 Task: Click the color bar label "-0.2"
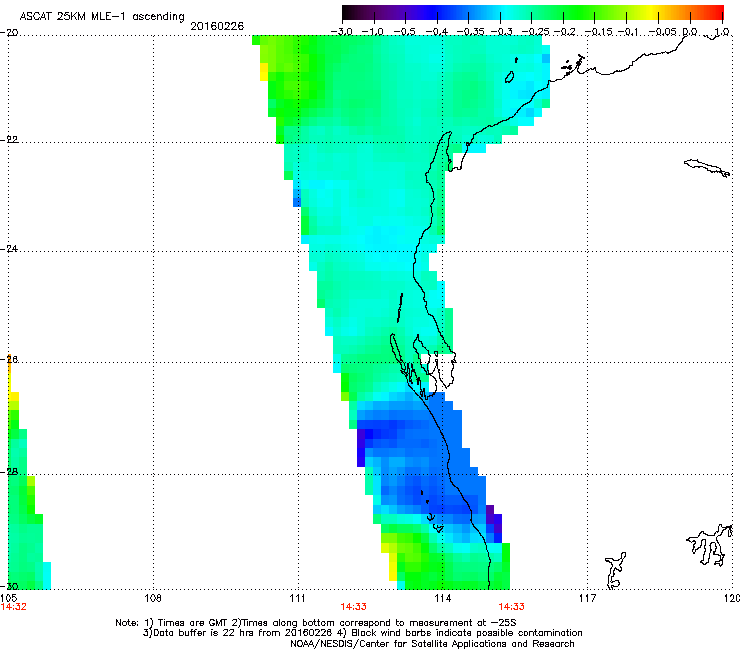click(565, 32)
